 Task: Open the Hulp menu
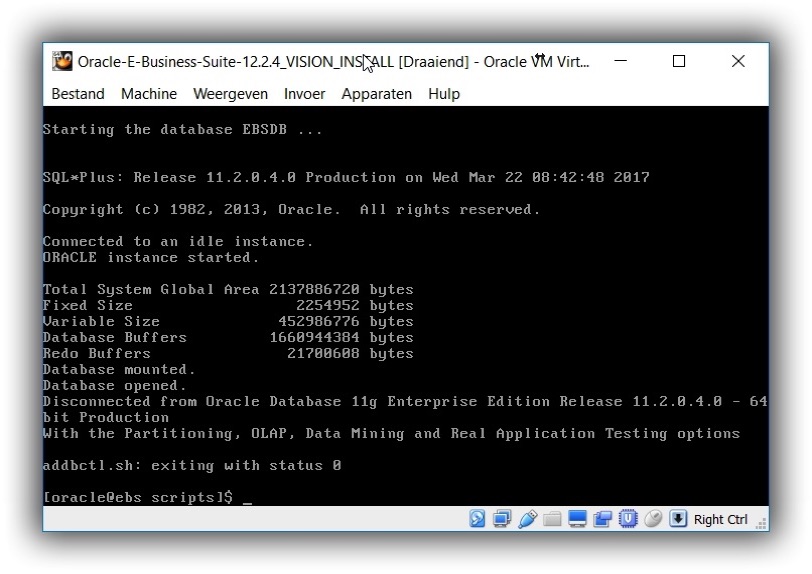tap(444, 94)
